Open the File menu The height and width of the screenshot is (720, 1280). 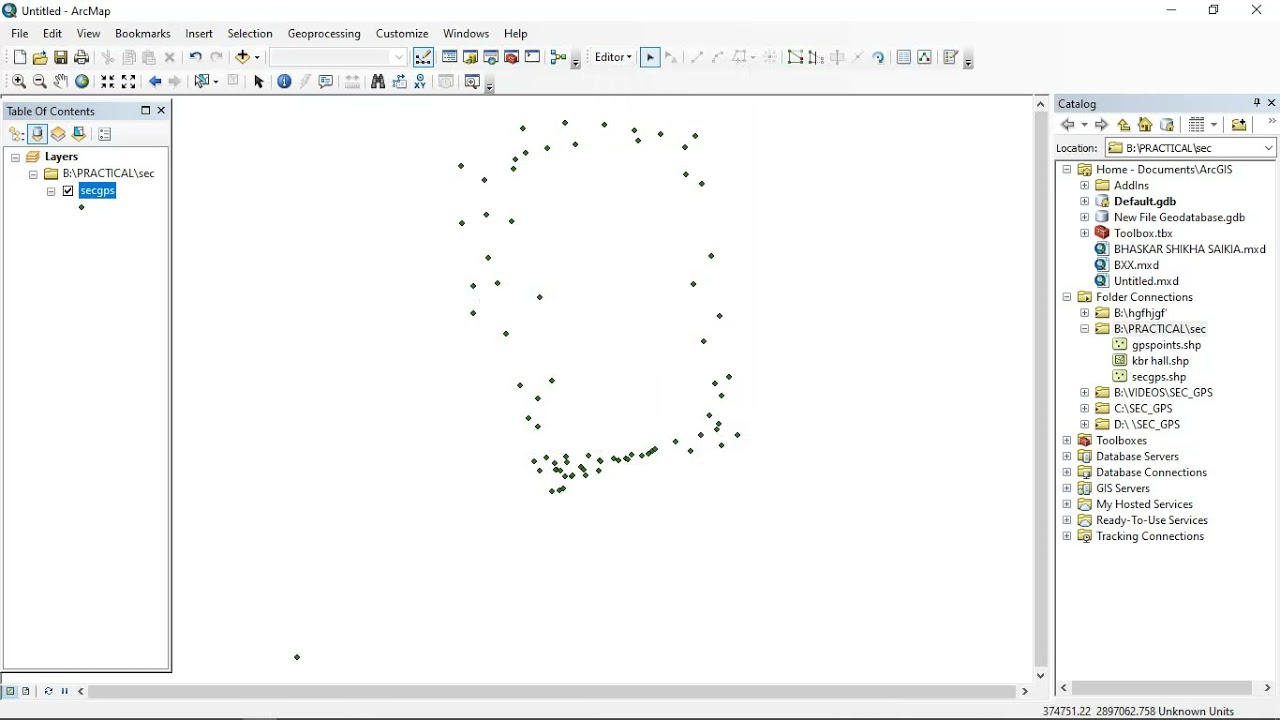click(20, 33)
